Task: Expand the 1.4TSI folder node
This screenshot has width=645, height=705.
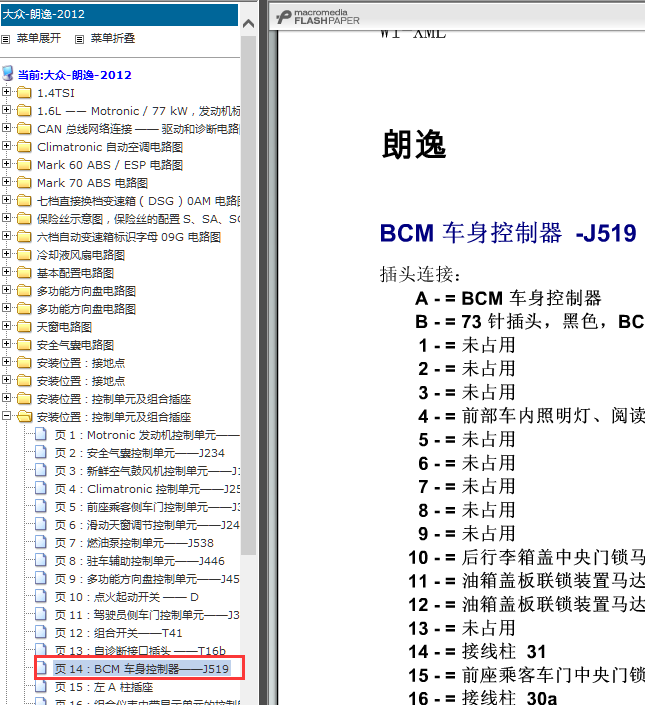Action: pos(6,92)
